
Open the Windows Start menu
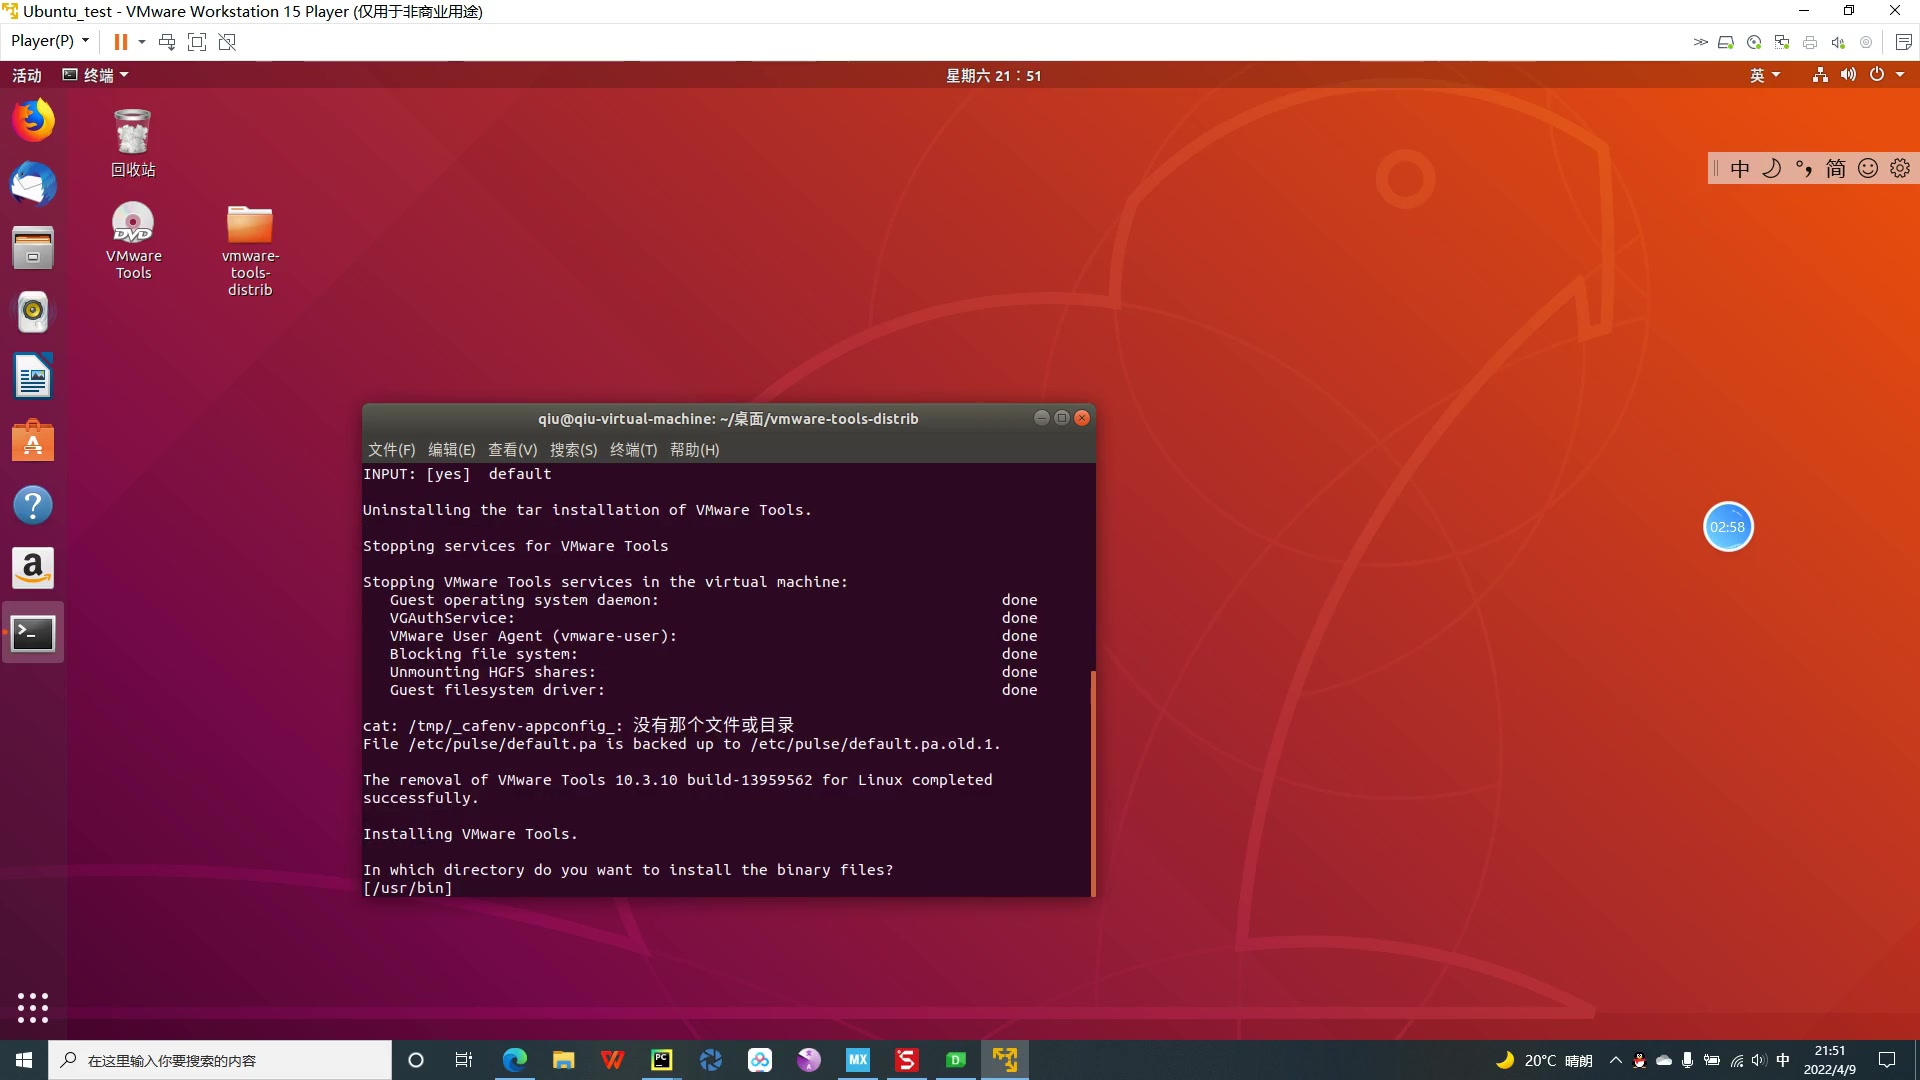click(x=24, y=1060)
